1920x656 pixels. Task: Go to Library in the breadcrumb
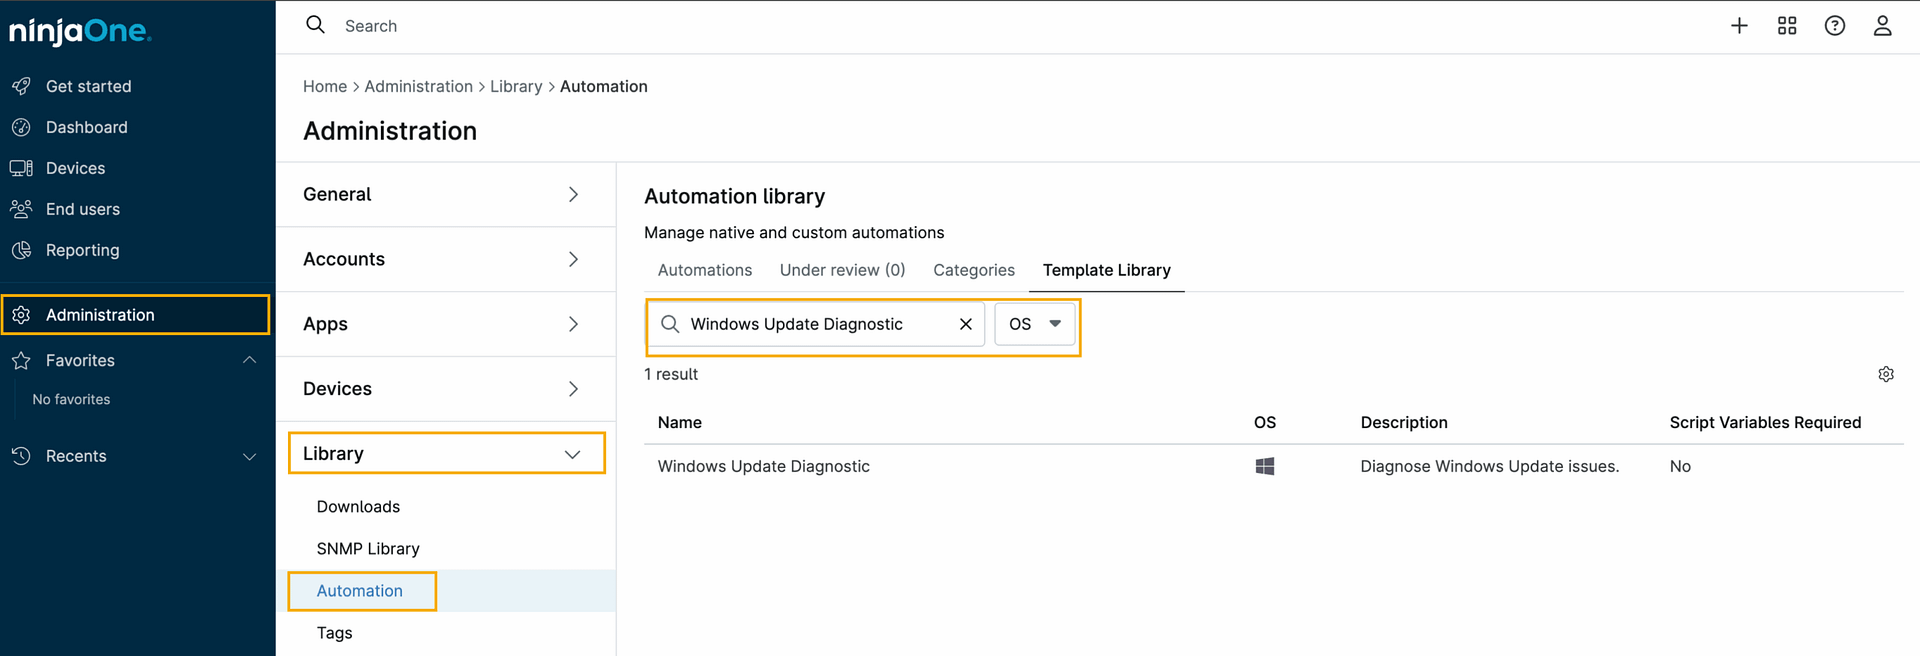(515, 87)
